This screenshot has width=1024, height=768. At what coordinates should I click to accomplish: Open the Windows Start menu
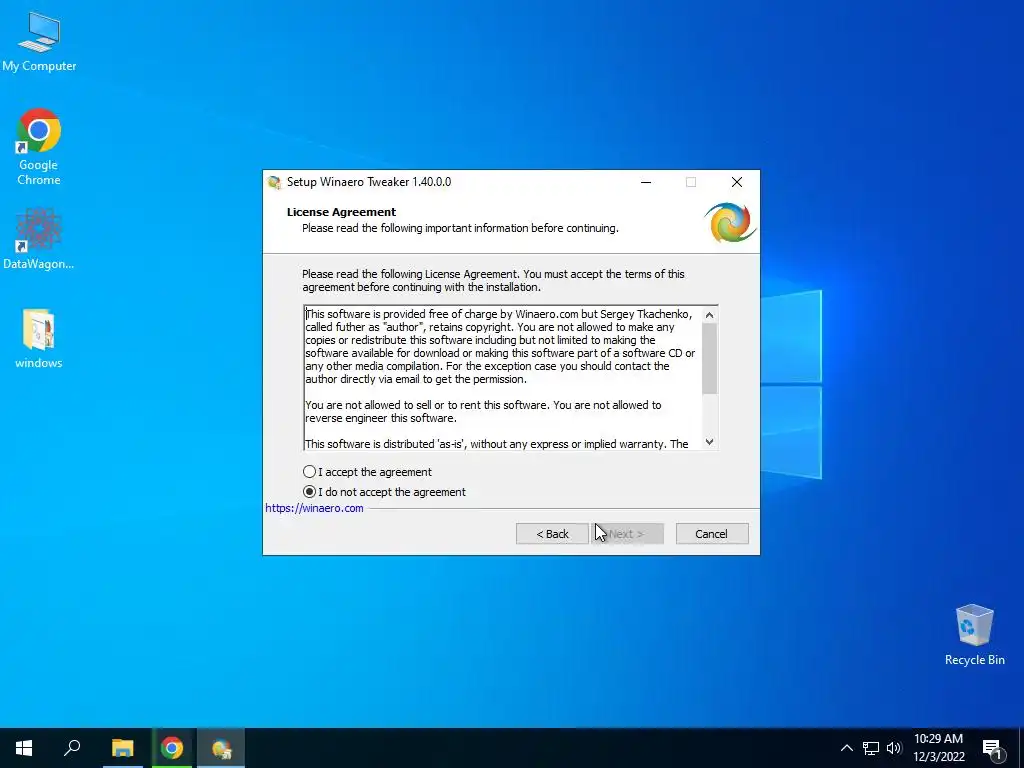24,748
